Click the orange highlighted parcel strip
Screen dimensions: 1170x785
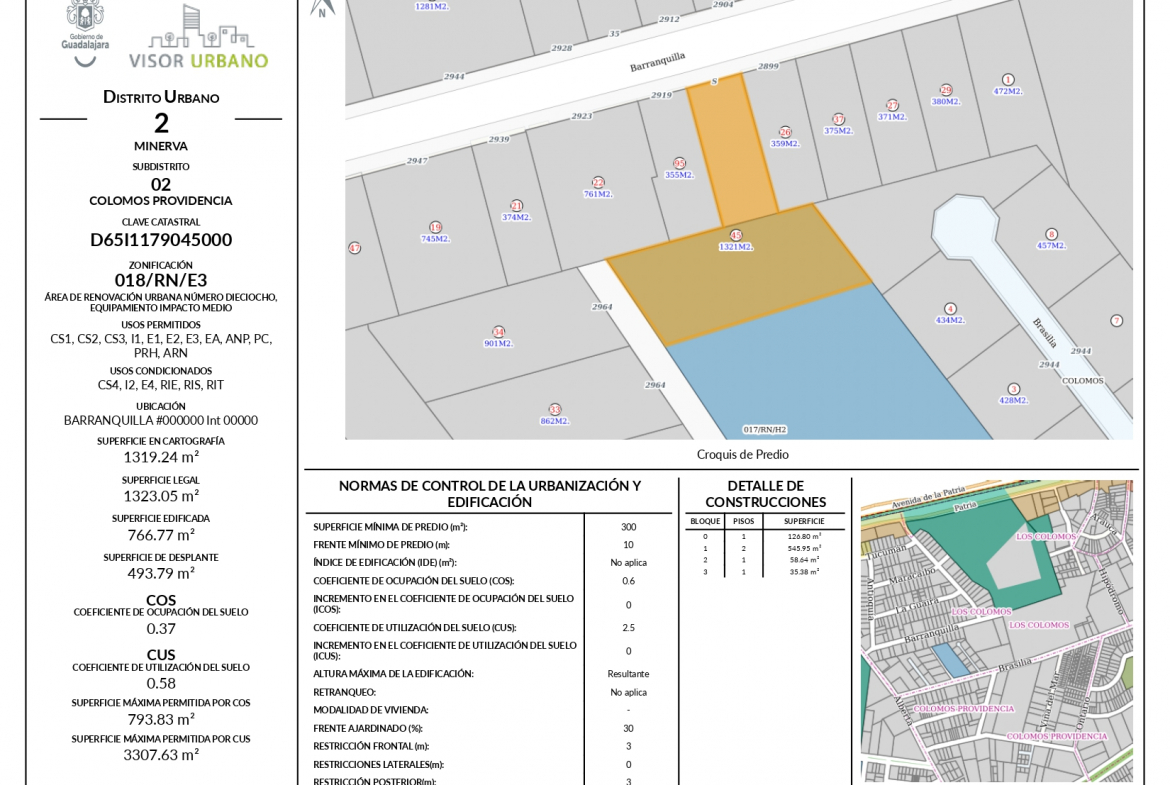(x=732, y=150)
